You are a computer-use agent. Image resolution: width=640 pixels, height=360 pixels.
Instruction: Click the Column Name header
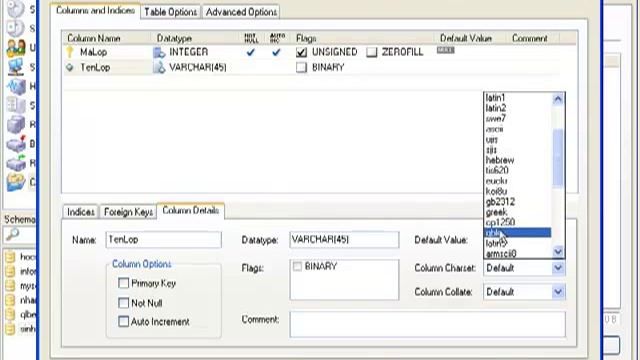click(94, 38)
